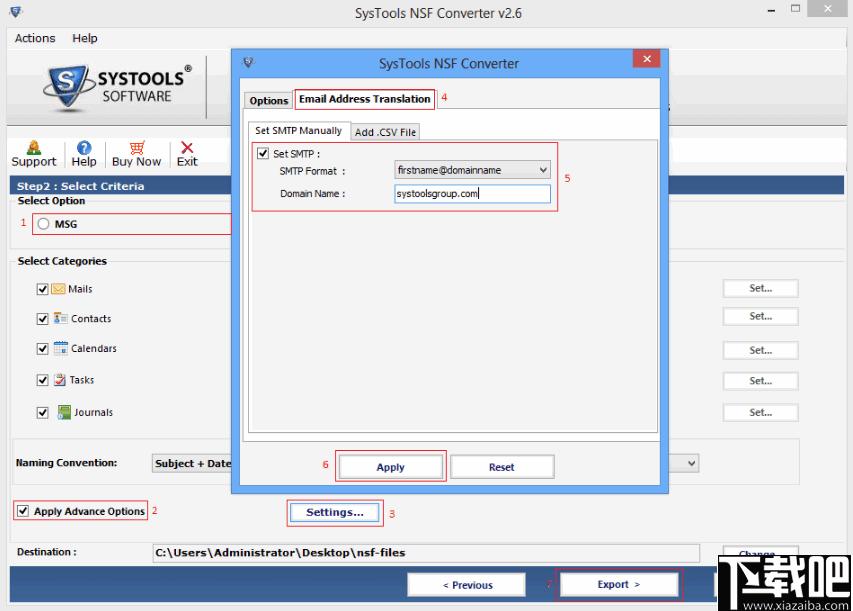
Task: Open the Naming Convention dropdown arrow
Action: (x=691, y=464)
